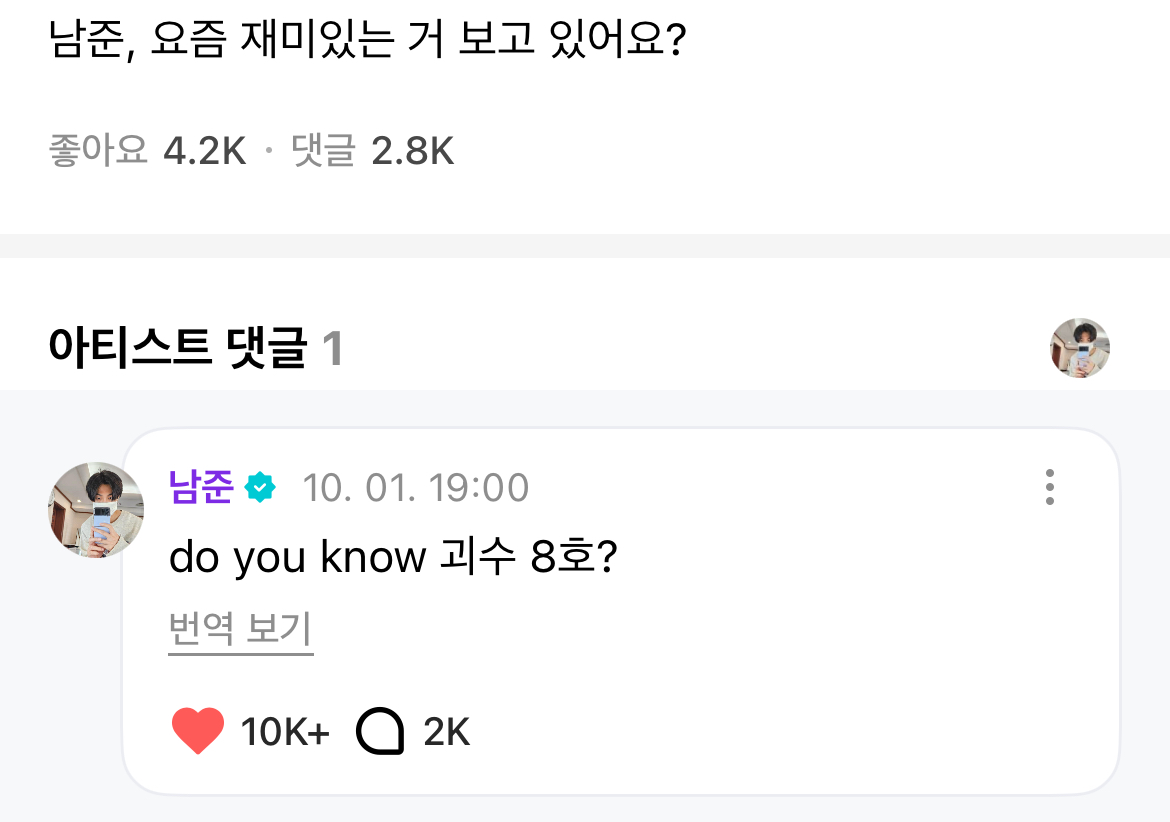Click the comment timestamp 10. 01. 19:00
This screenshot has height=822, width=1170.
point(415,488)
